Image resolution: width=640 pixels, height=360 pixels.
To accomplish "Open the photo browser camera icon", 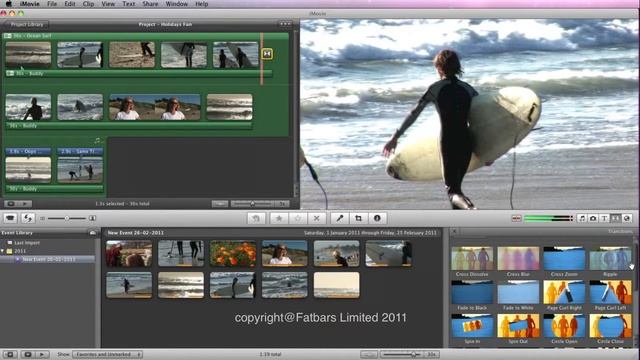I will [x=593, y=218].
